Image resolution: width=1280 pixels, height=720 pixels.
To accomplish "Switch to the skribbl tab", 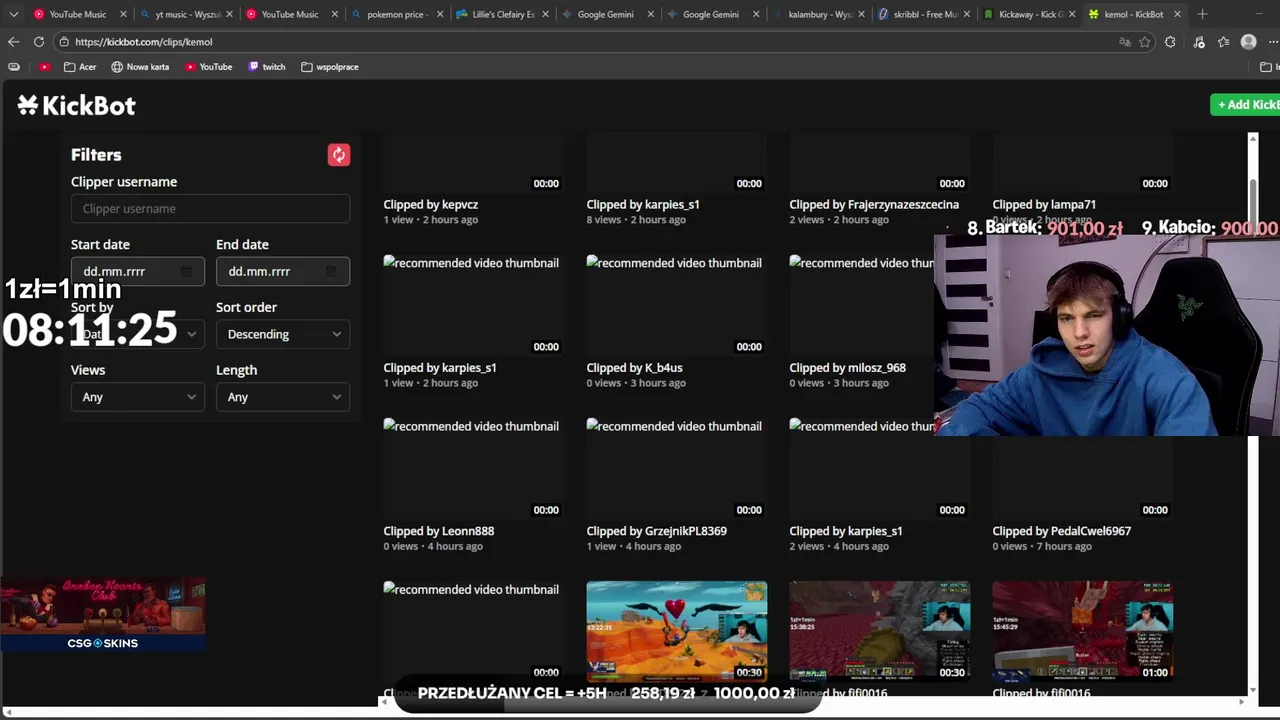I will [x=923, y=14].
